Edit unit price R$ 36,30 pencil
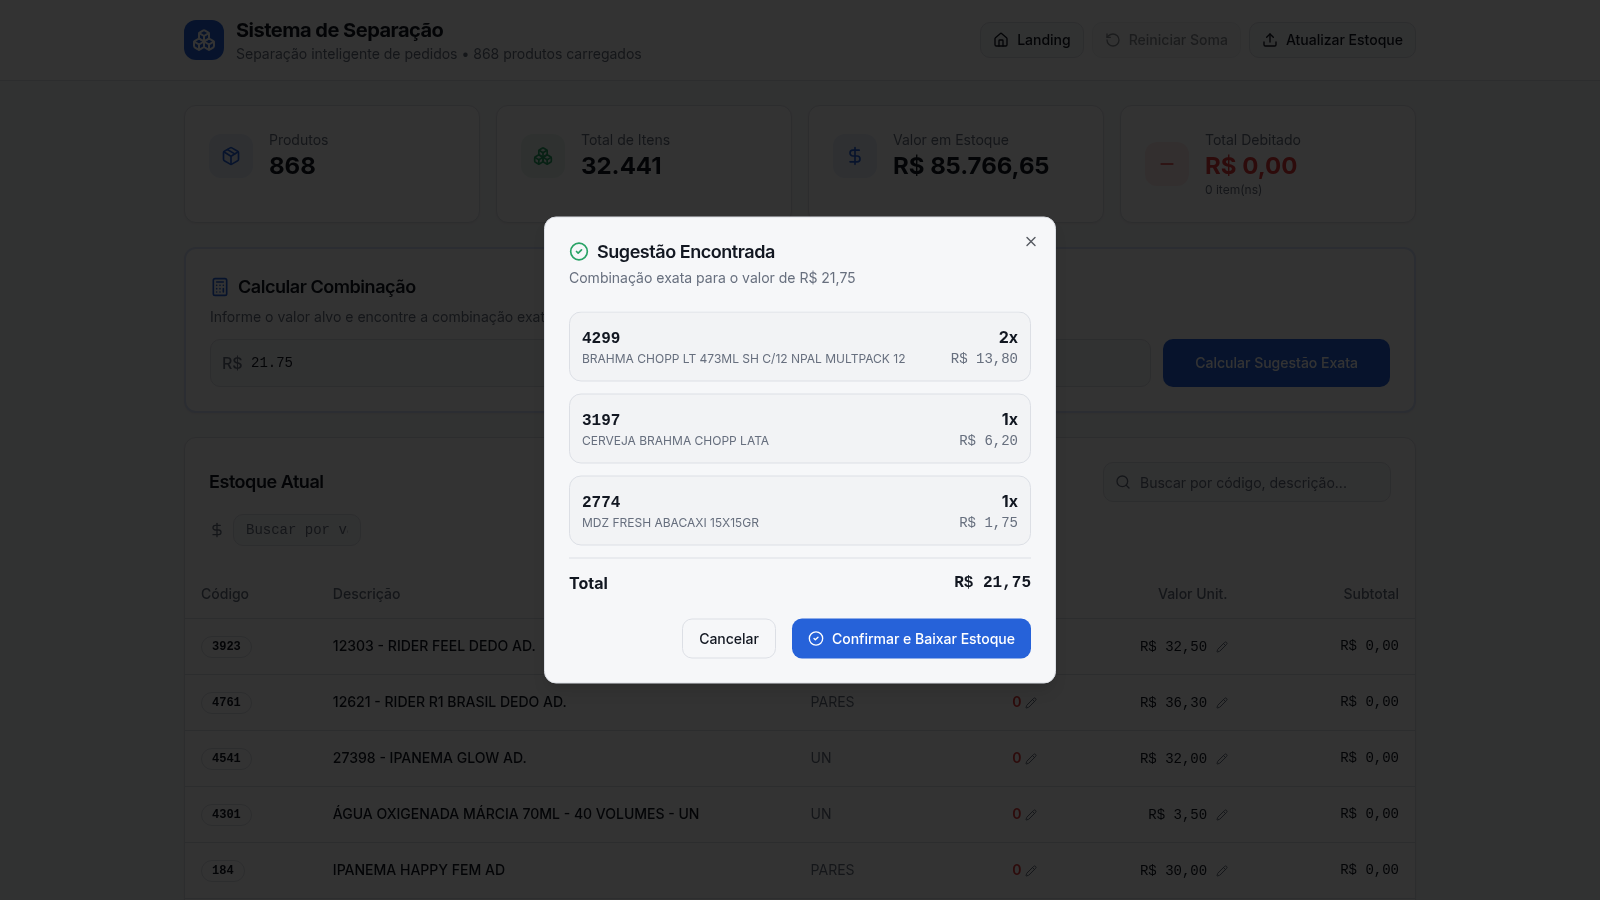 (1222, 703)
